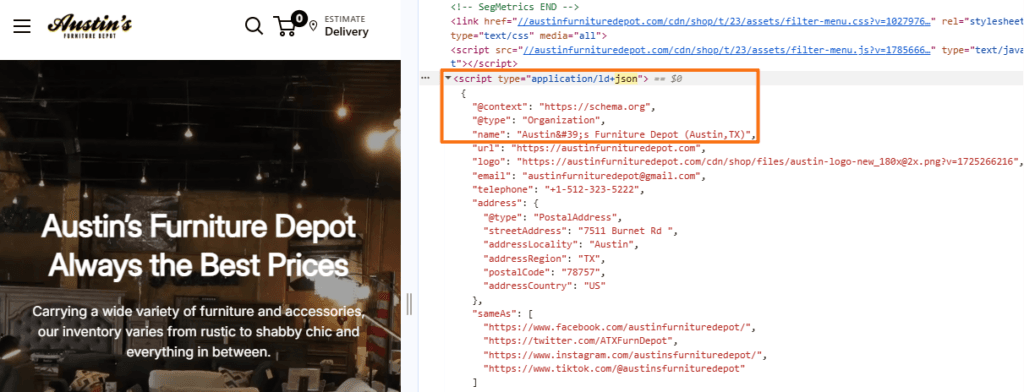
Task: Select the "@type": "Organization" line
Action: [x=539, y=120]
